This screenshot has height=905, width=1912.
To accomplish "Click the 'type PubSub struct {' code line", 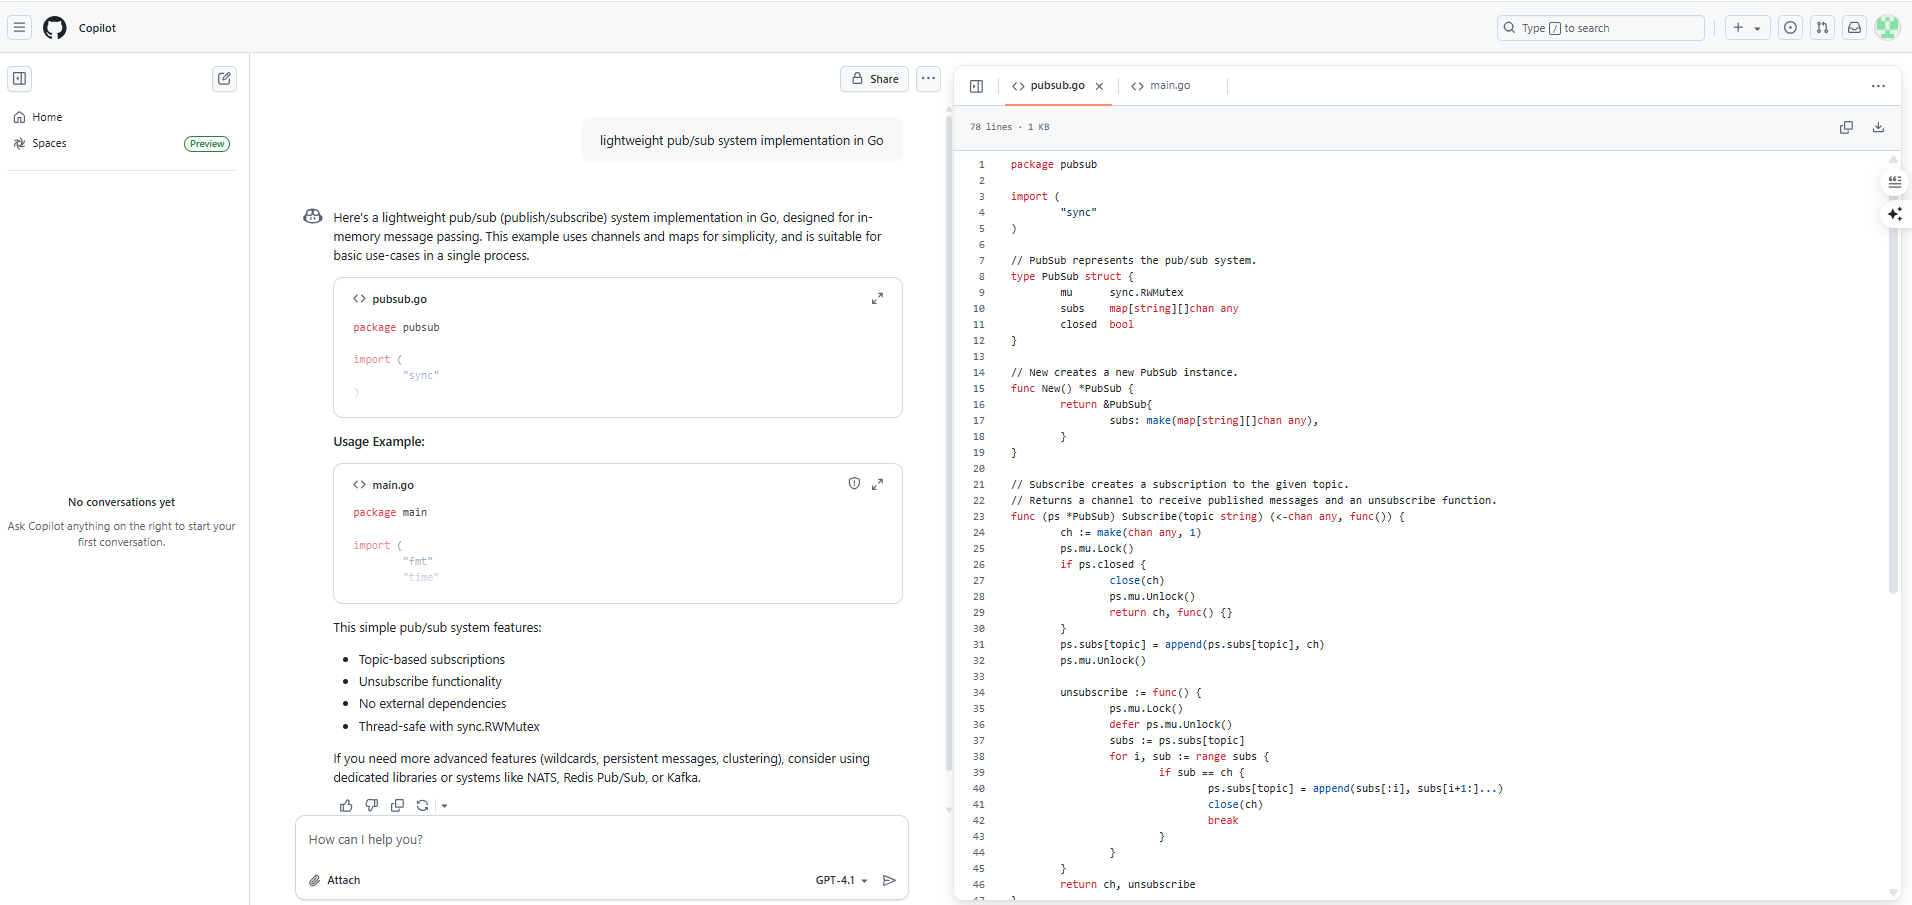I will click(x=1072, y=277).
